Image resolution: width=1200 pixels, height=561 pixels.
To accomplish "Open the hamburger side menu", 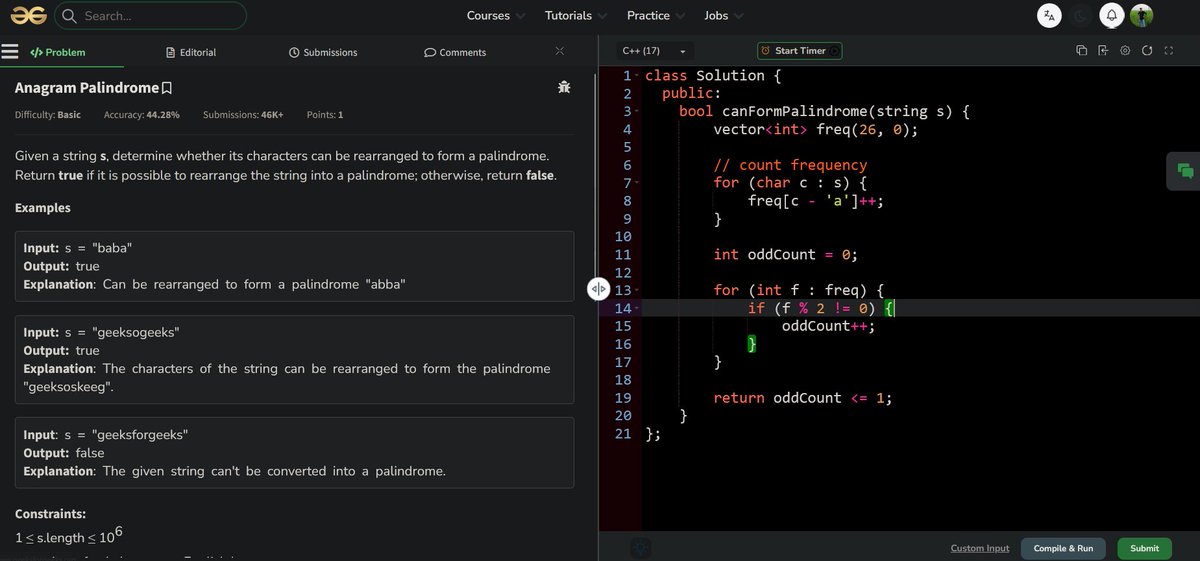I will click(11, 52).
